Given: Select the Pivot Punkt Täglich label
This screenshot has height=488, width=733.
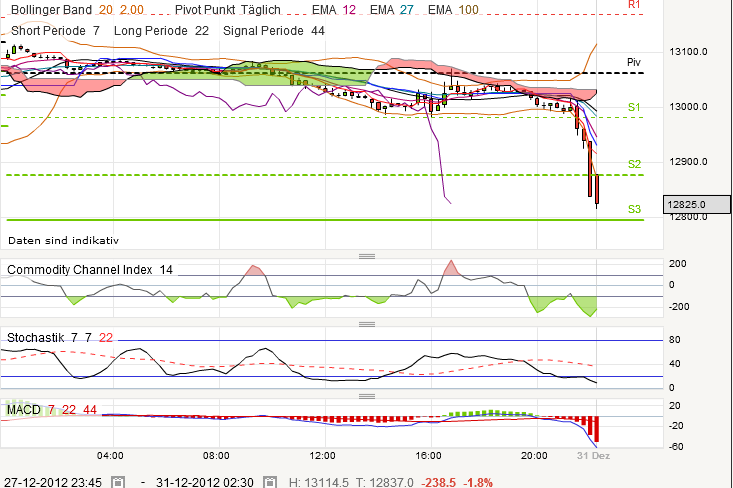Looking at the screenshot, I should pos(228,9).
